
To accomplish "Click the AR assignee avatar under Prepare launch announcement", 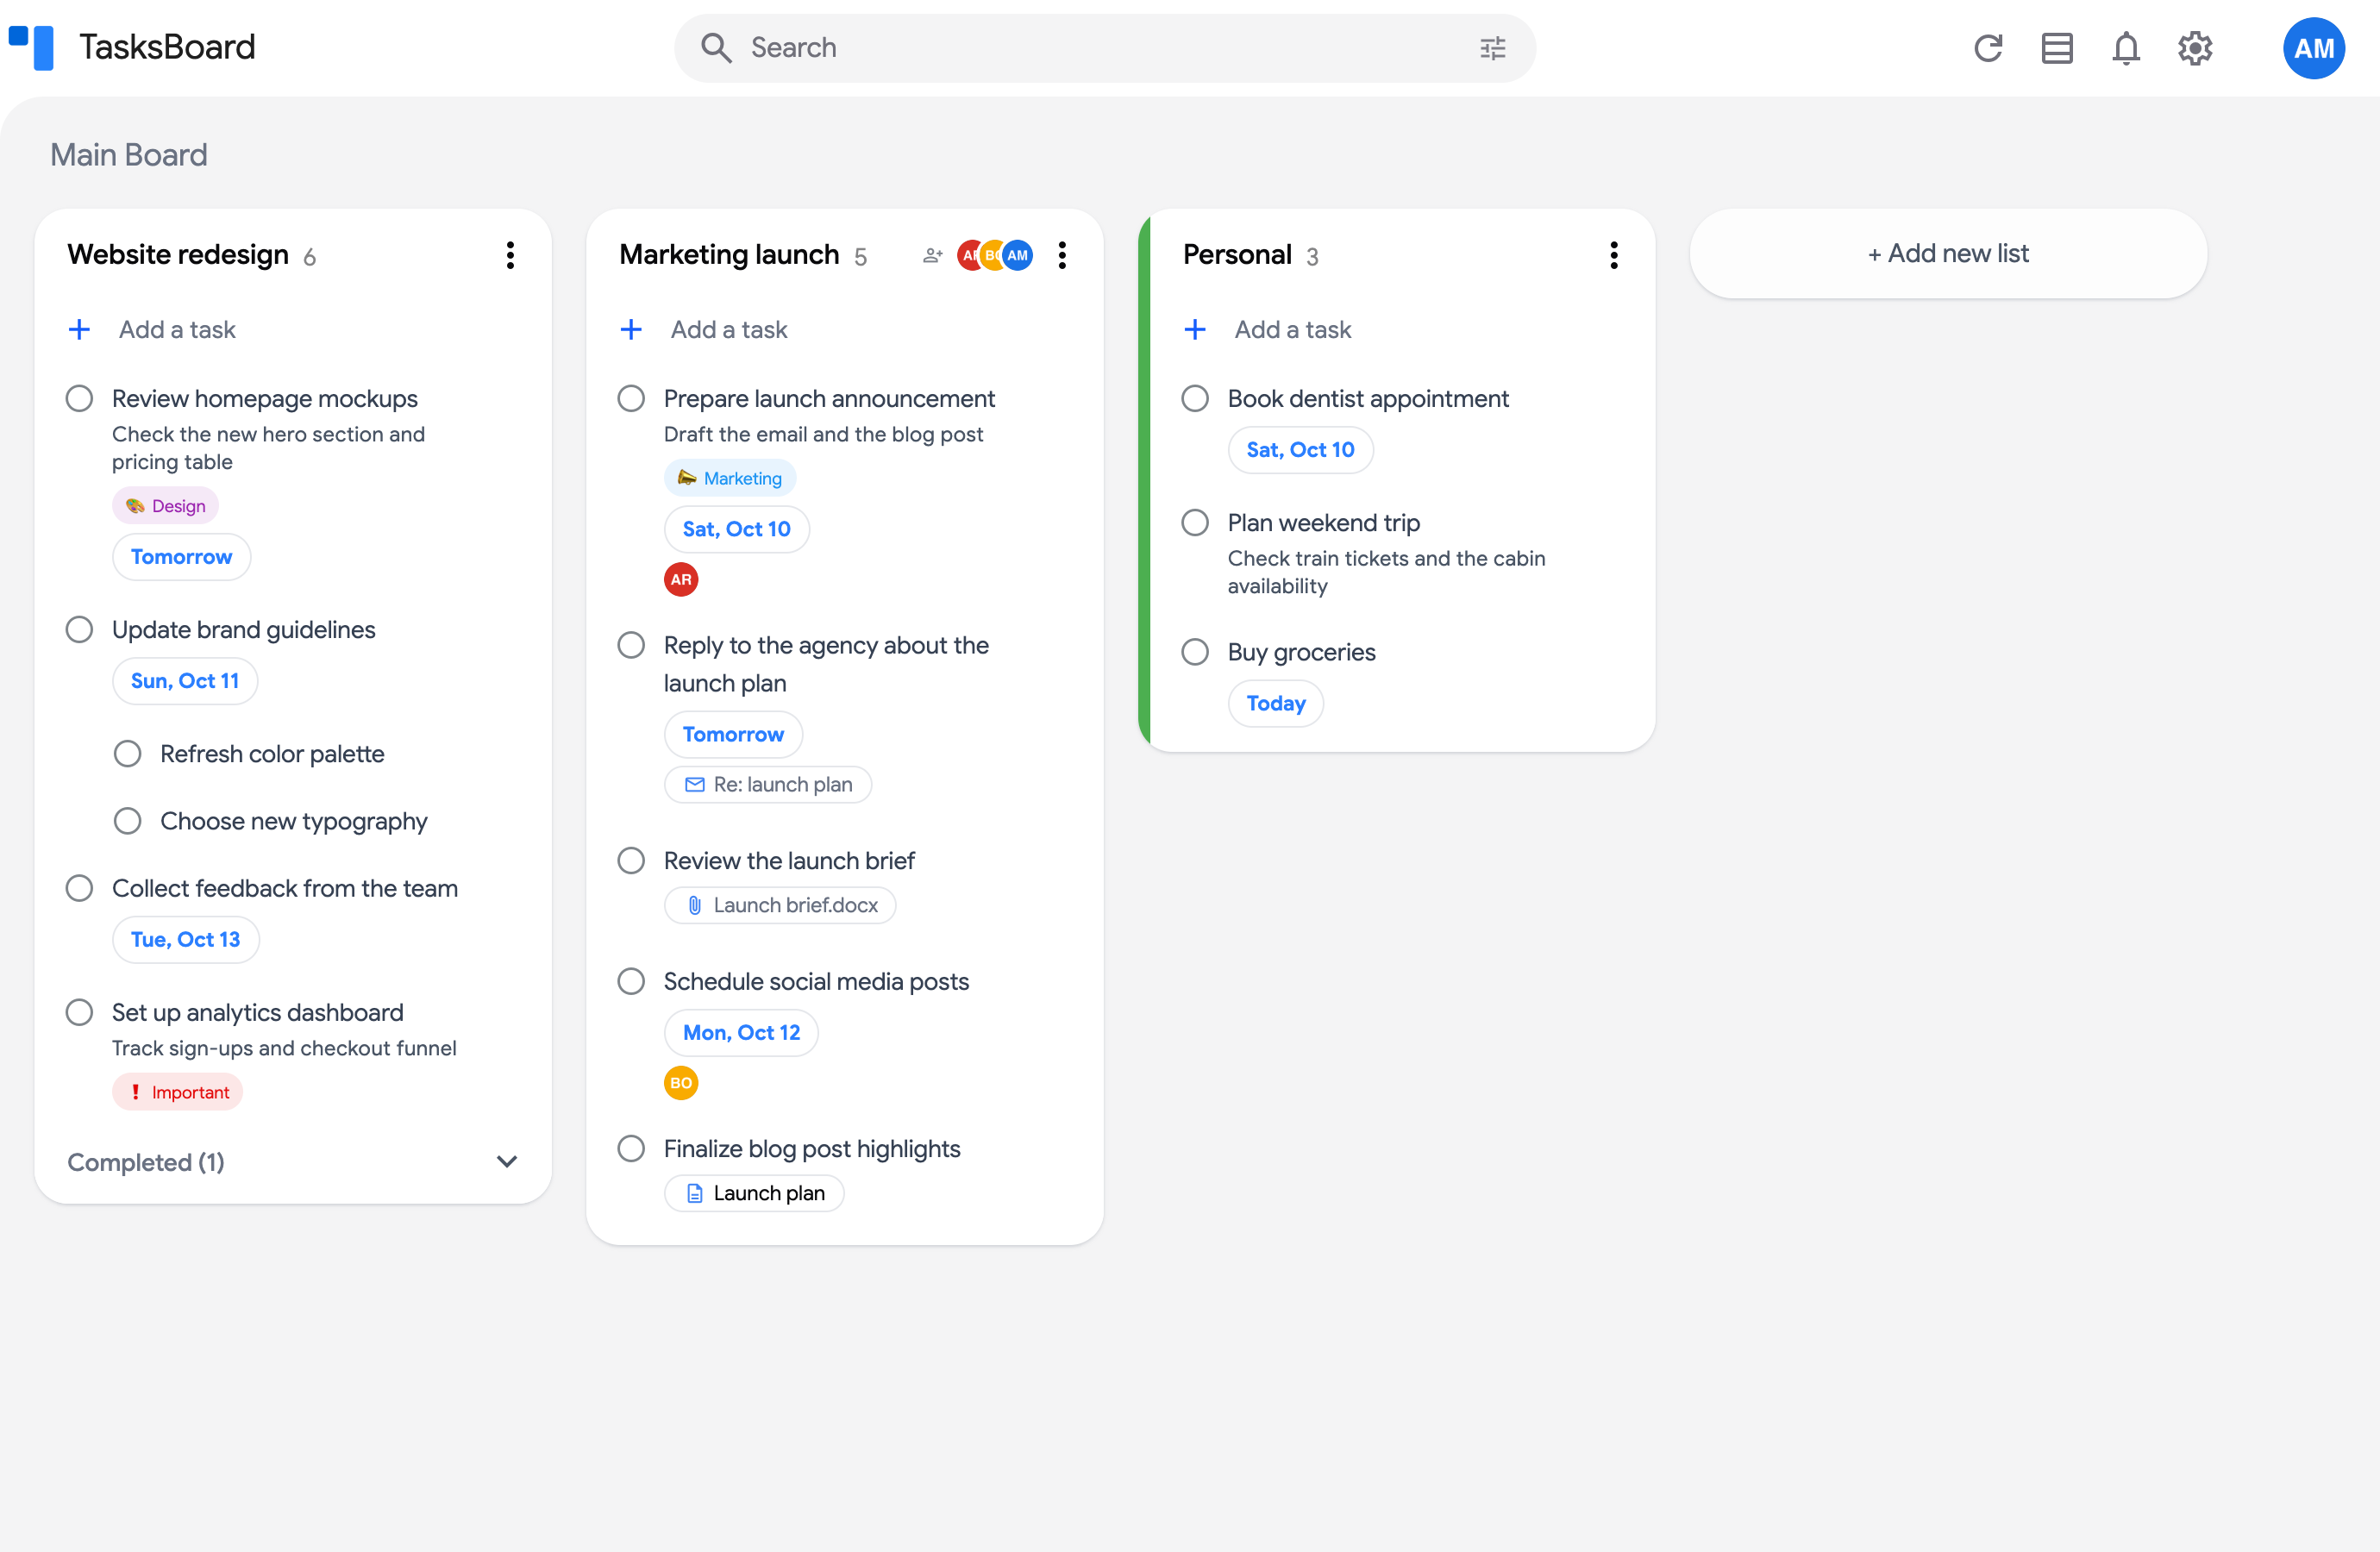I will point(681,579).
